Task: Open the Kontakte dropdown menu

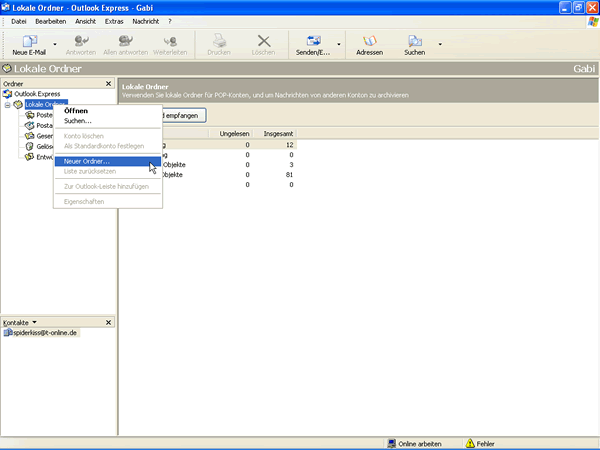Action: 34,322
